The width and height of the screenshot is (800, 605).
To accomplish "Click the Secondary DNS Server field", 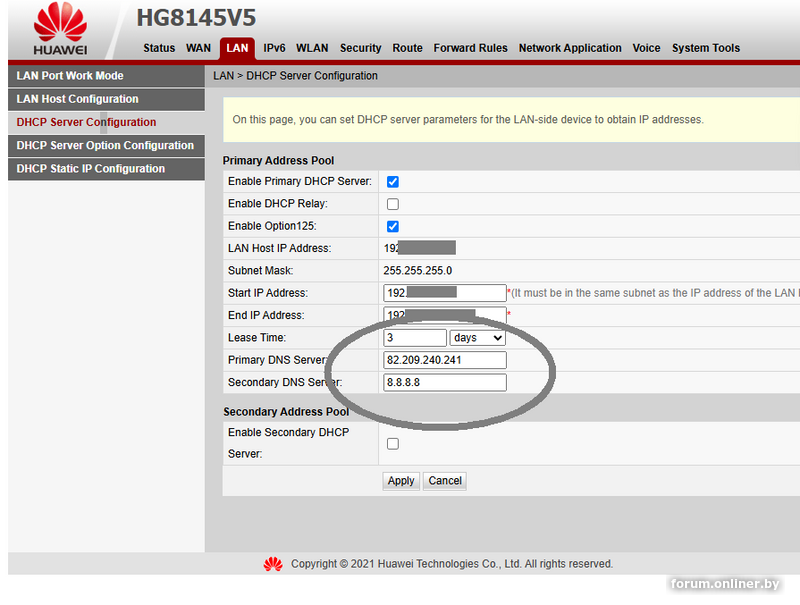I will coord(444,383).
